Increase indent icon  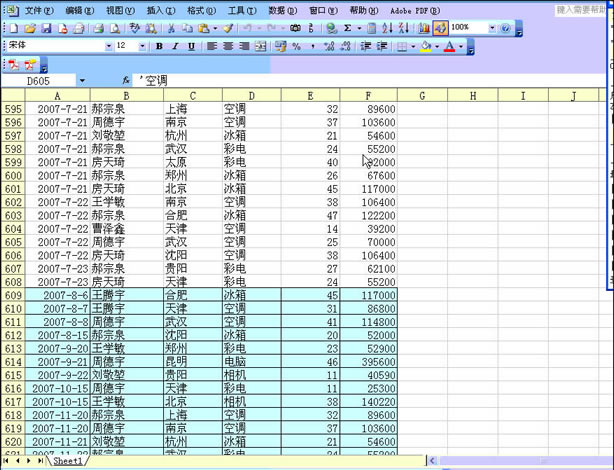pos(382,47)
